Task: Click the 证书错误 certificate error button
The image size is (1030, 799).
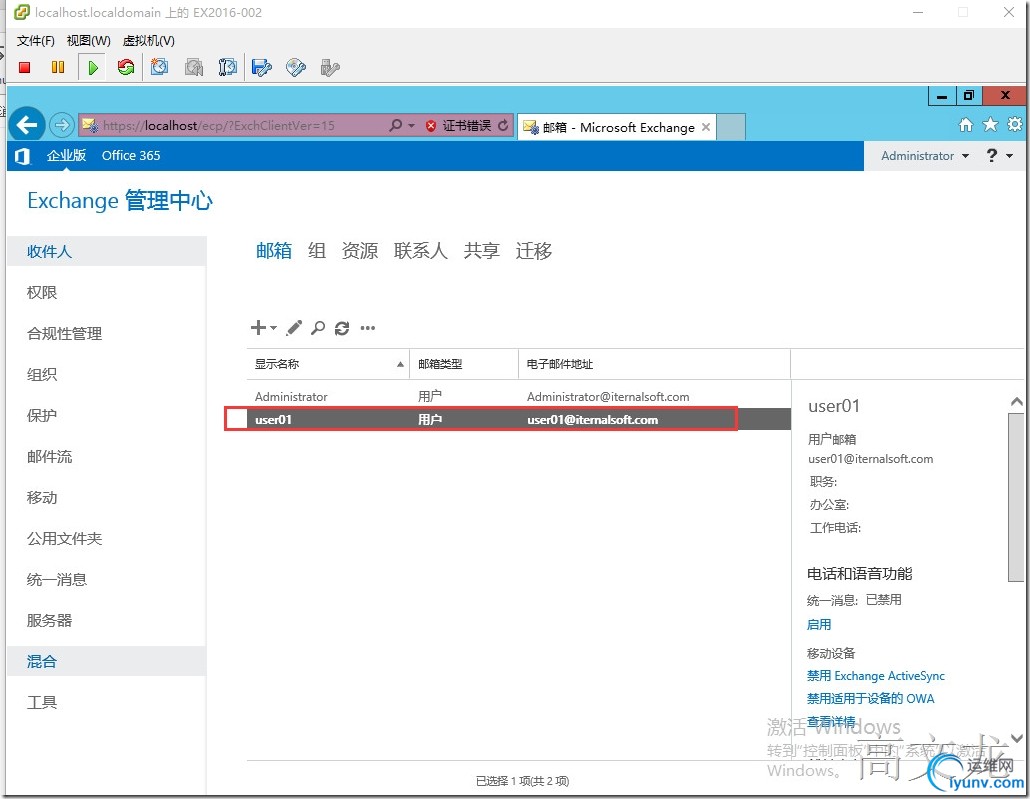Action: pyautogui.click(x=459, y=126)
